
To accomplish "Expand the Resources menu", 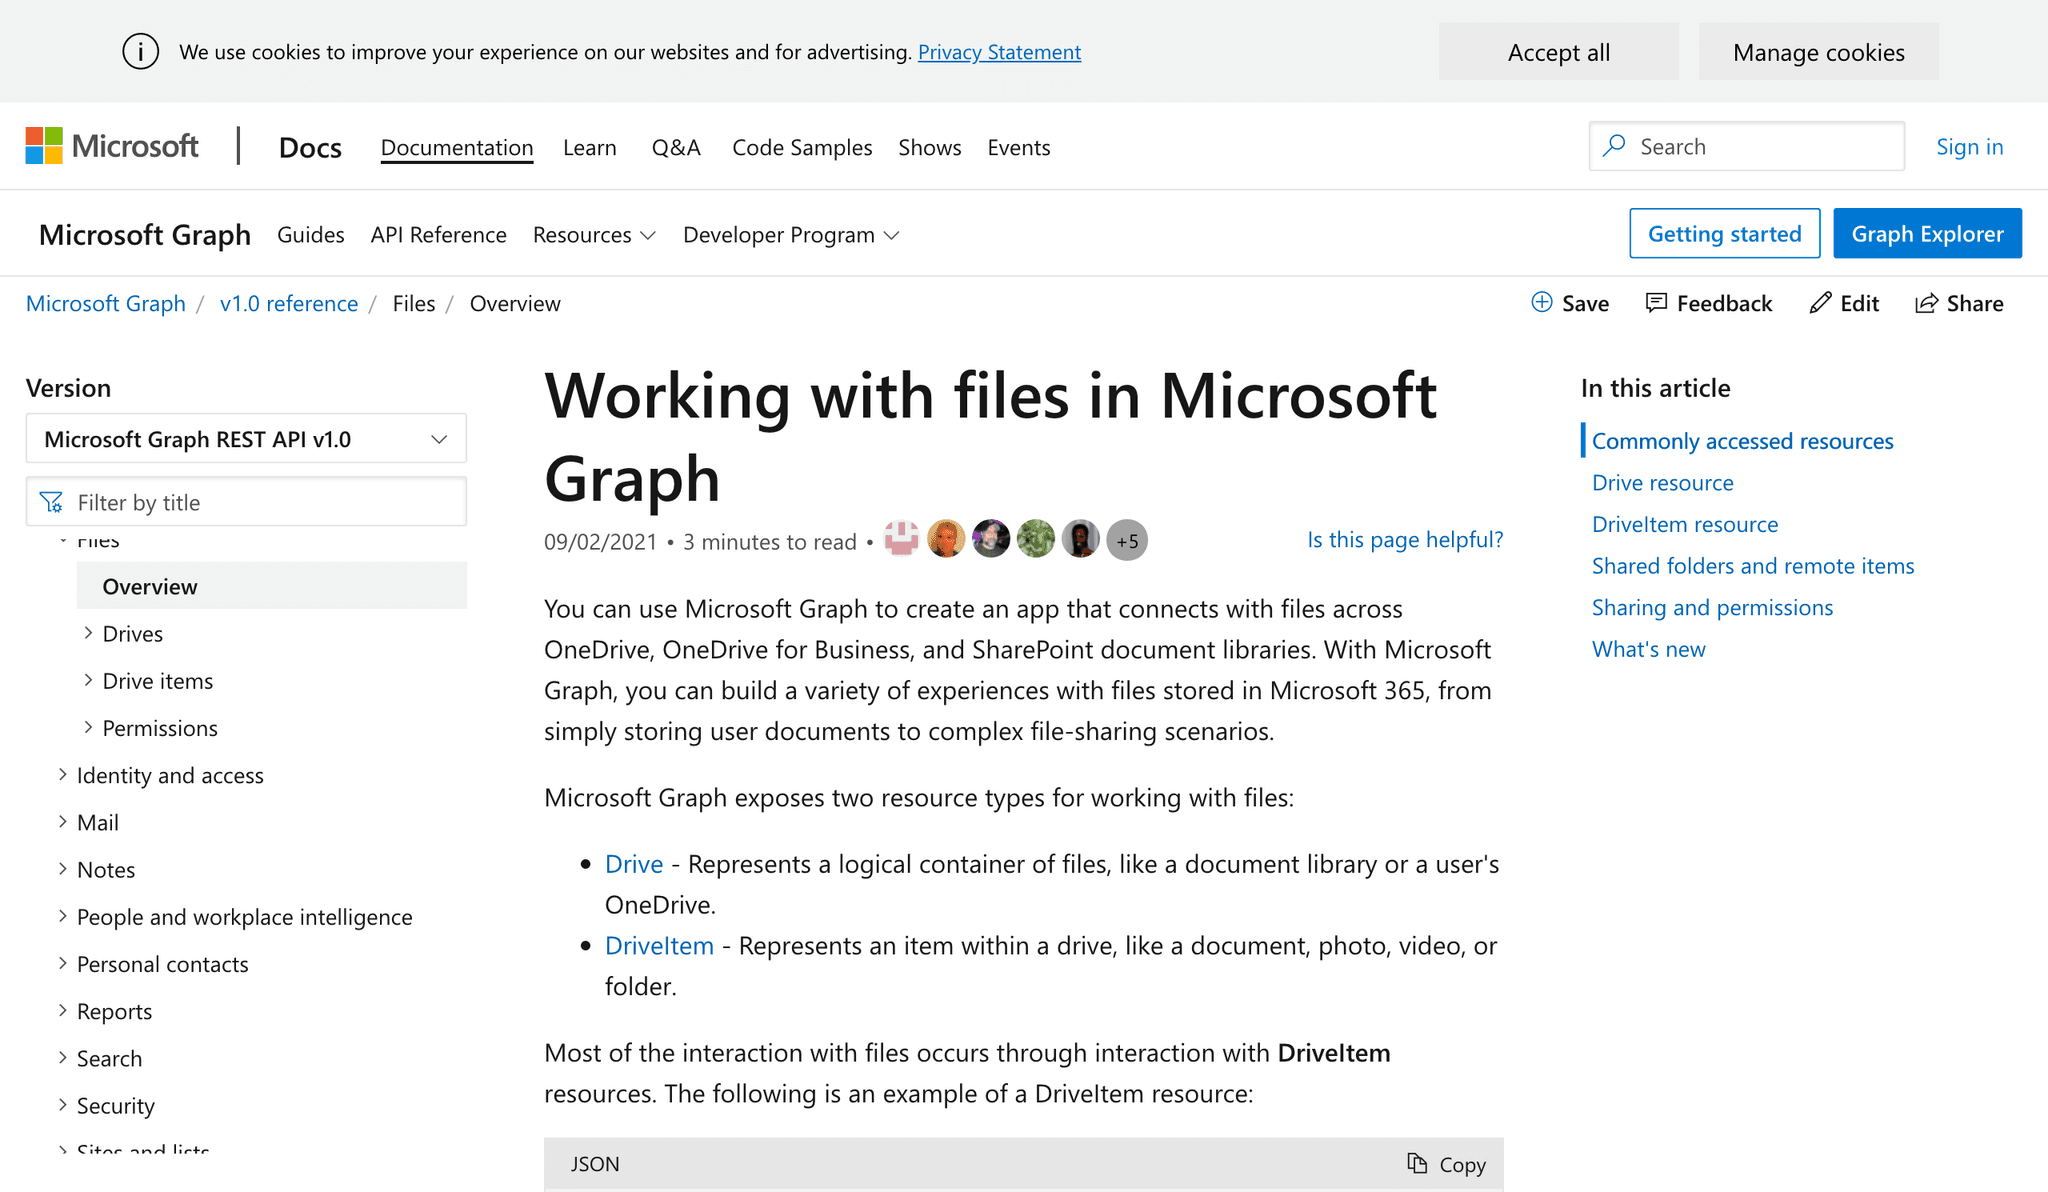I will tap(593, 234).
